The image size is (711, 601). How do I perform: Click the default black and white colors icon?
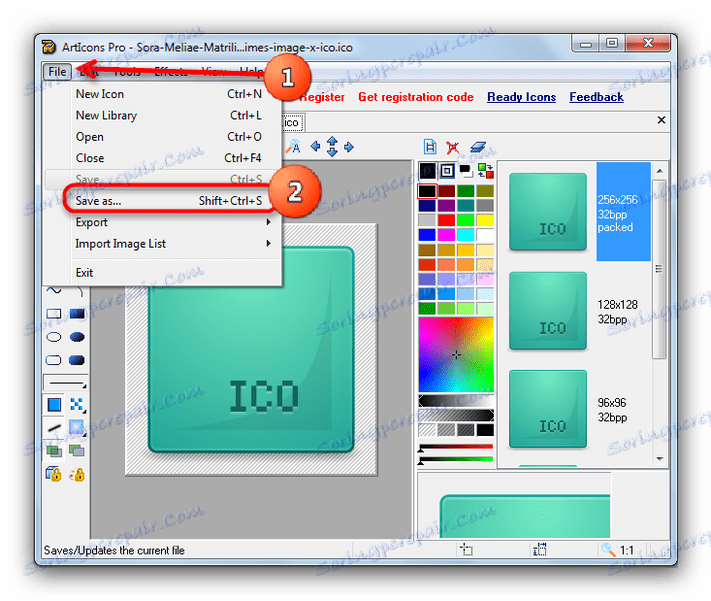pos(465,171)
